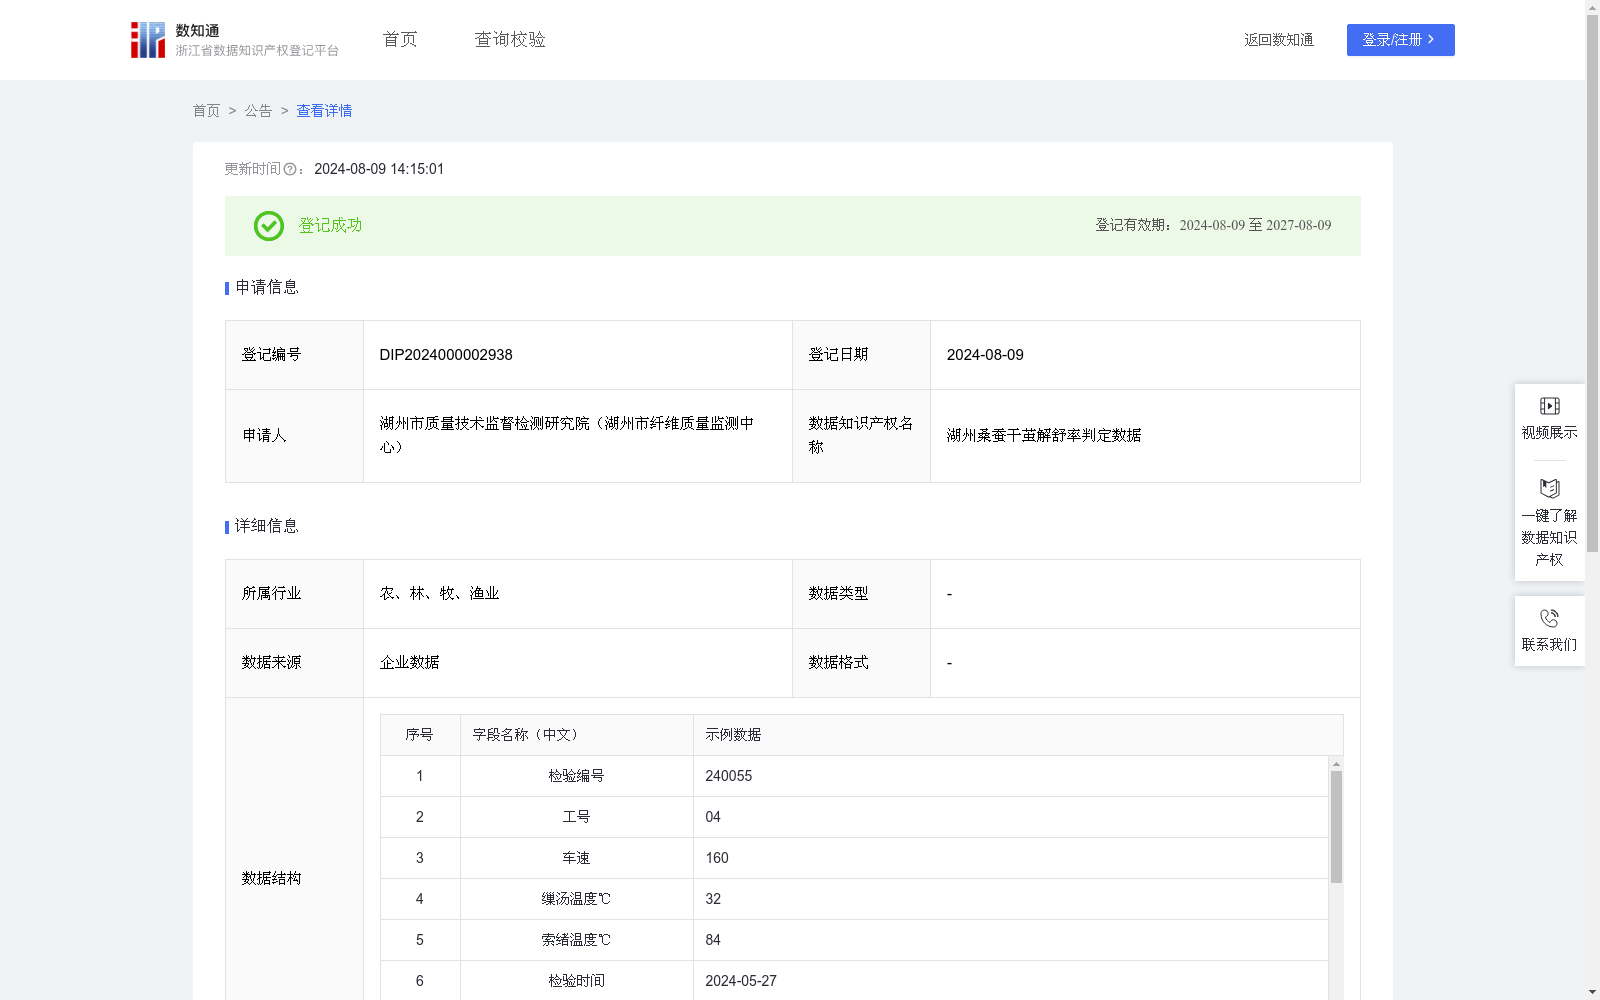Select registration number DIP2024000002938
Screen dimensions: 1600x1000
pos(446,355)
